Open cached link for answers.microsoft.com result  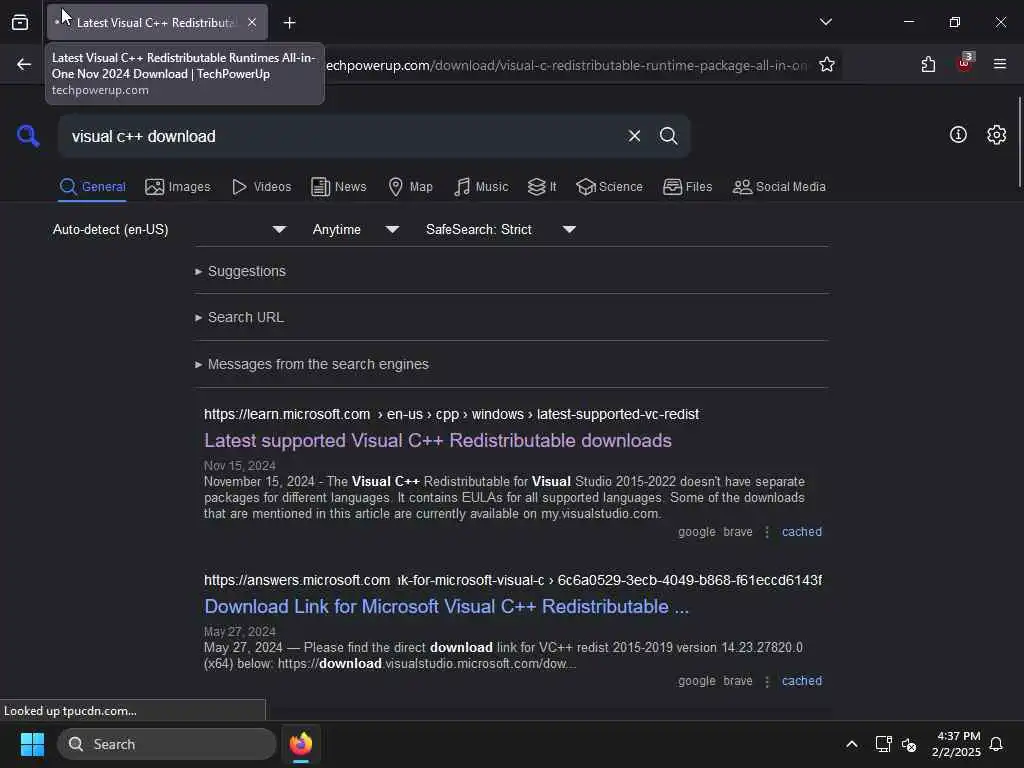pyautogui.click(x=802, y=680)
